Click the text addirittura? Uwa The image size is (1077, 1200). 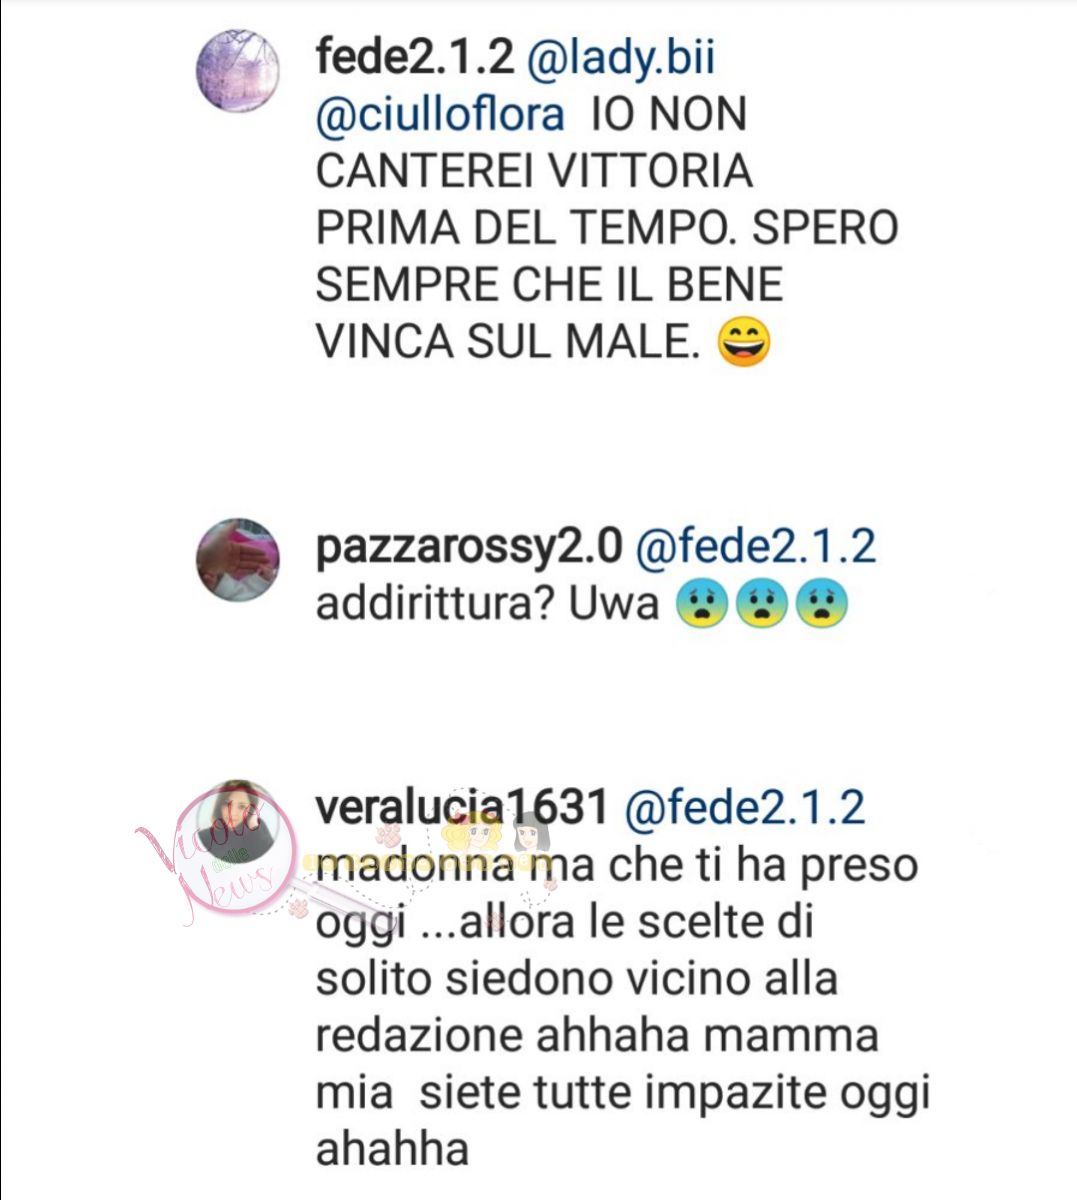[x=488, y=604]
